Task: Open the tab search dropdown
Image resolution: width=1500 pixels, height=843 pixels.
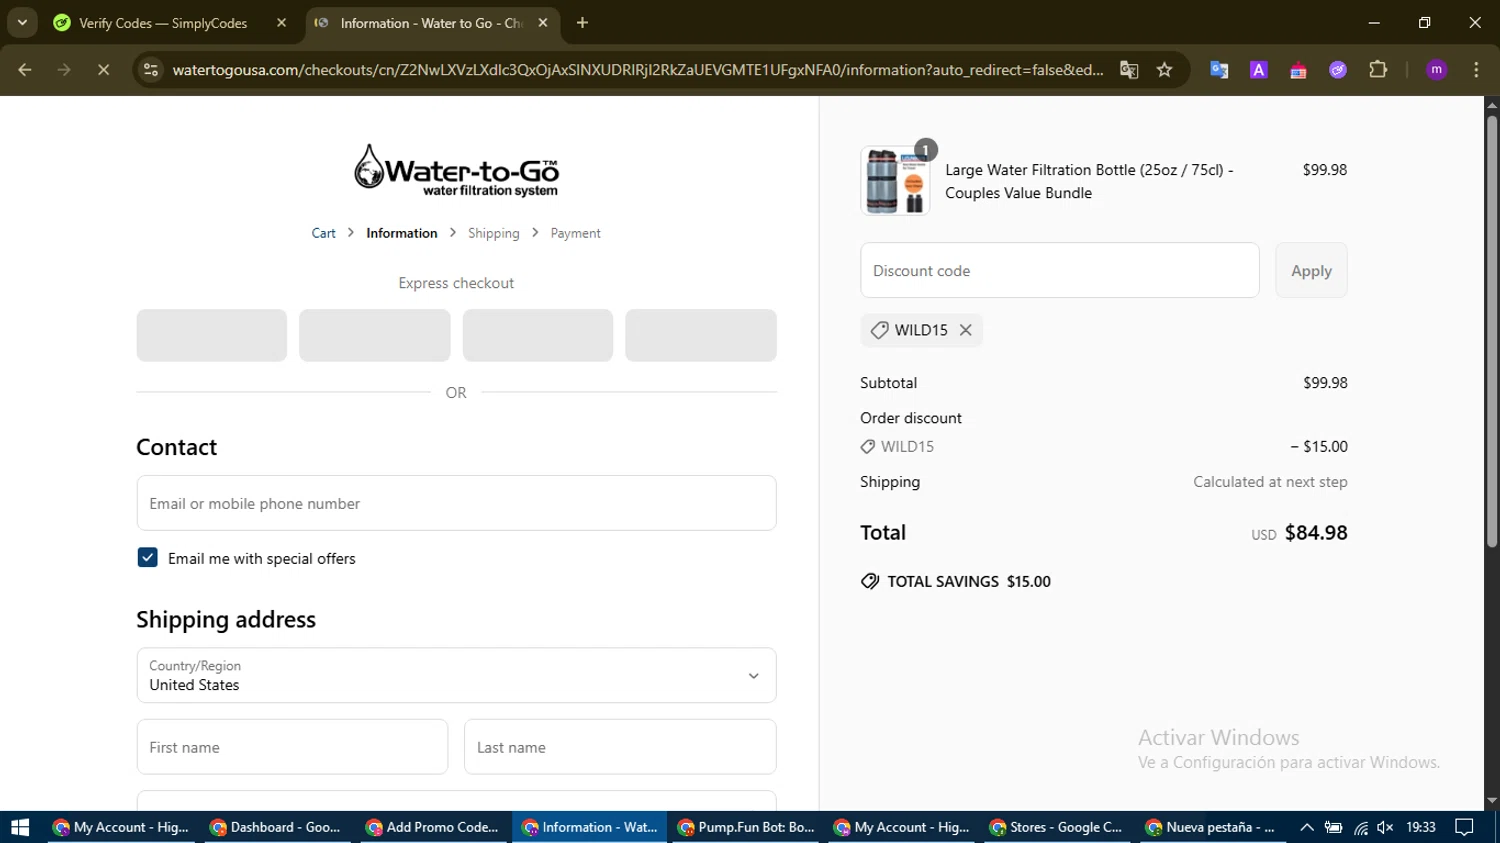Action: tap(22, 23)
